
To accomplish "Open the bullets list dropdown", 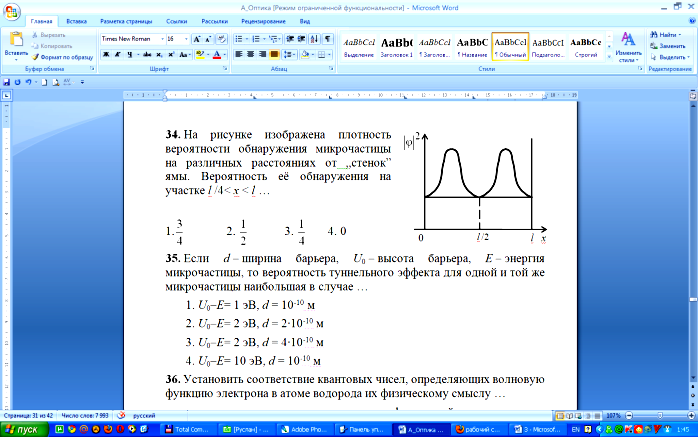I will coord(247,39).
